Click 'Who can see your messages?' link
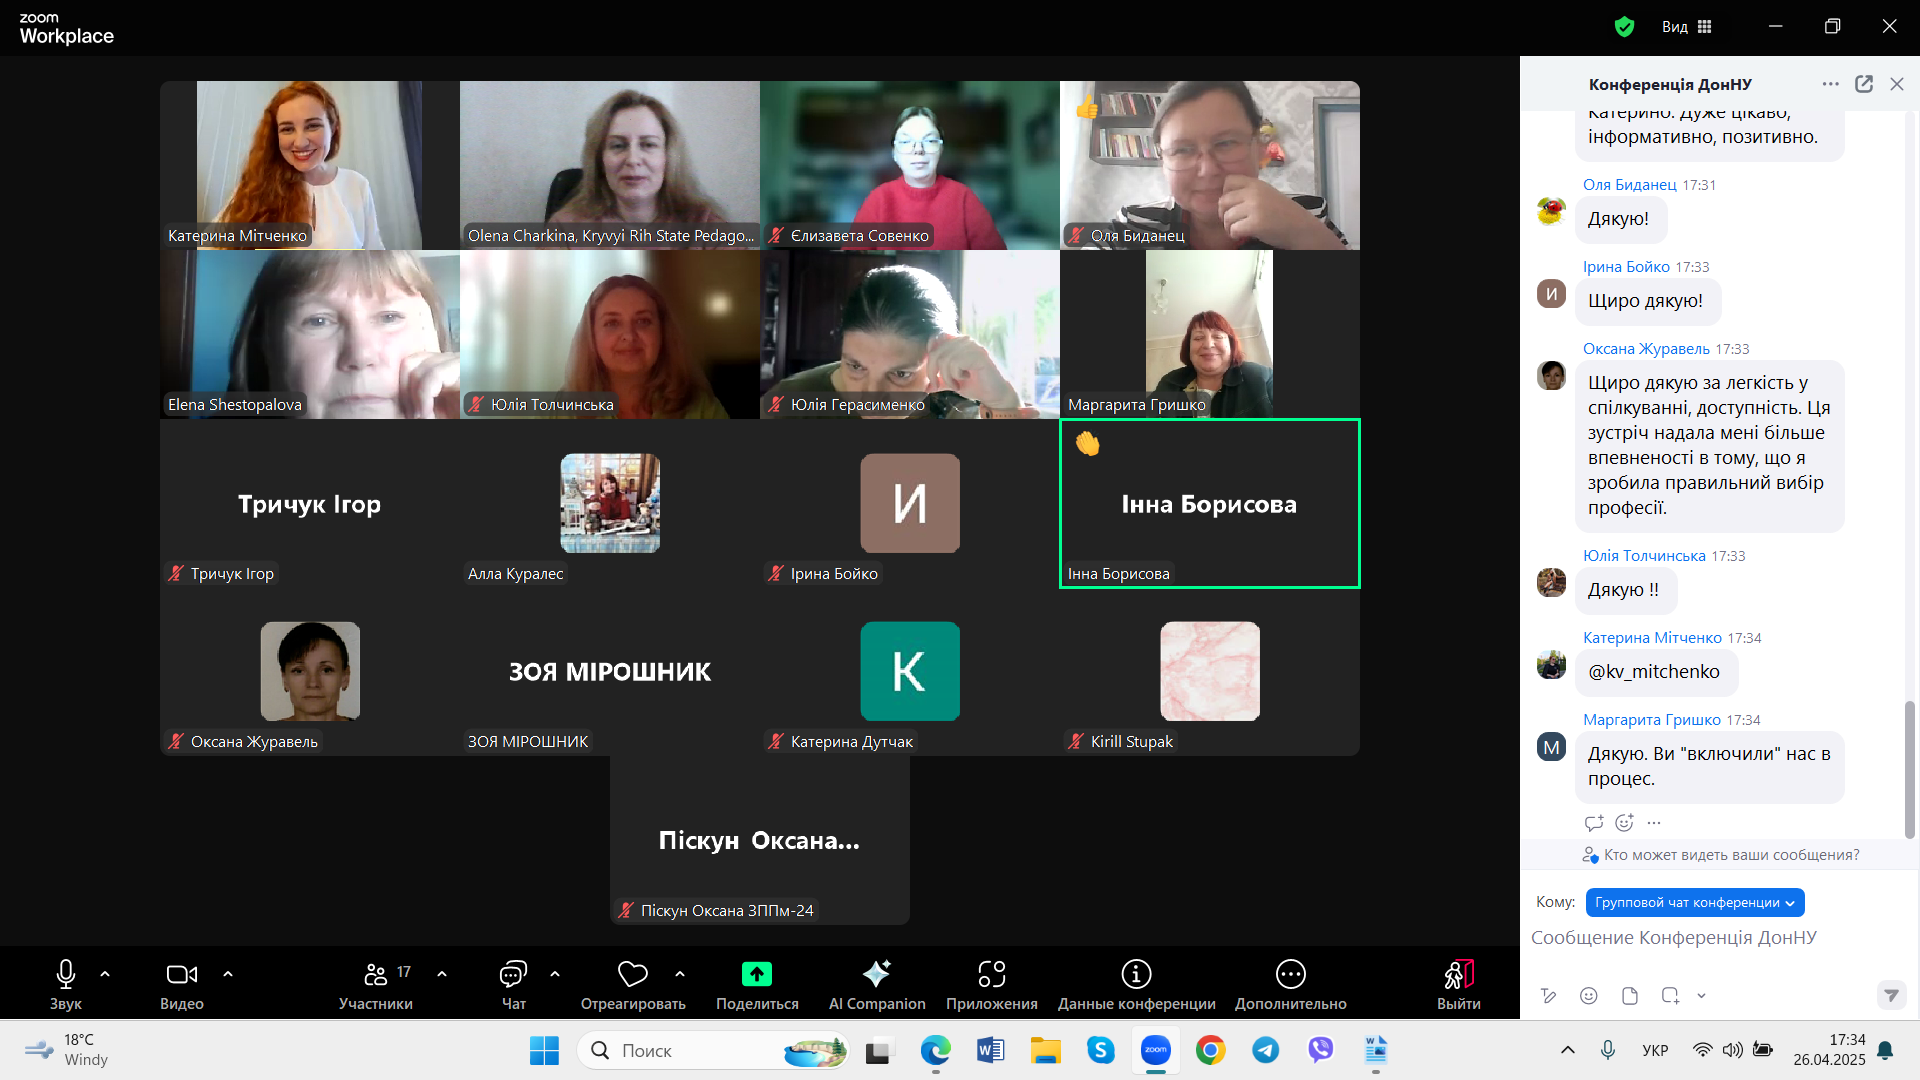The height and width of the screenshot is (1080, 1920). [x=1730, y=855]
